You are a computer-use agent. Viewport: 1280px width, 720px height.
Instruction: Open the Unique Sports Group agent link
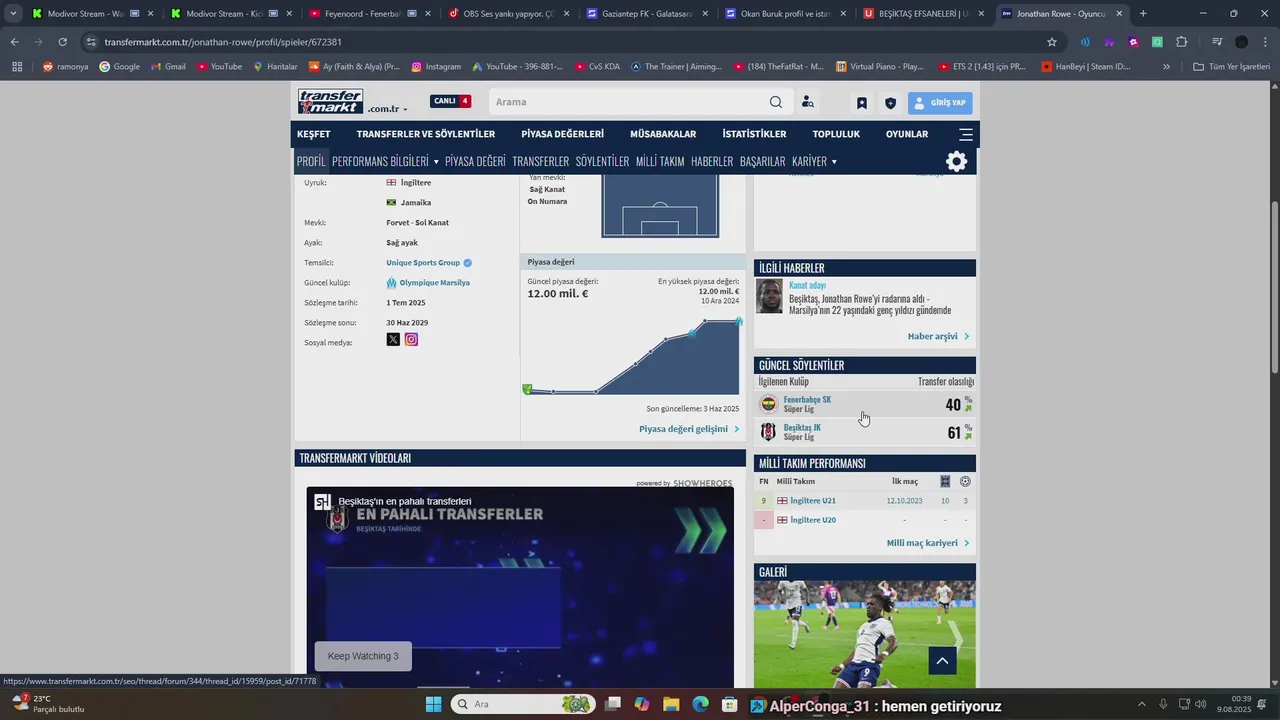423,263
